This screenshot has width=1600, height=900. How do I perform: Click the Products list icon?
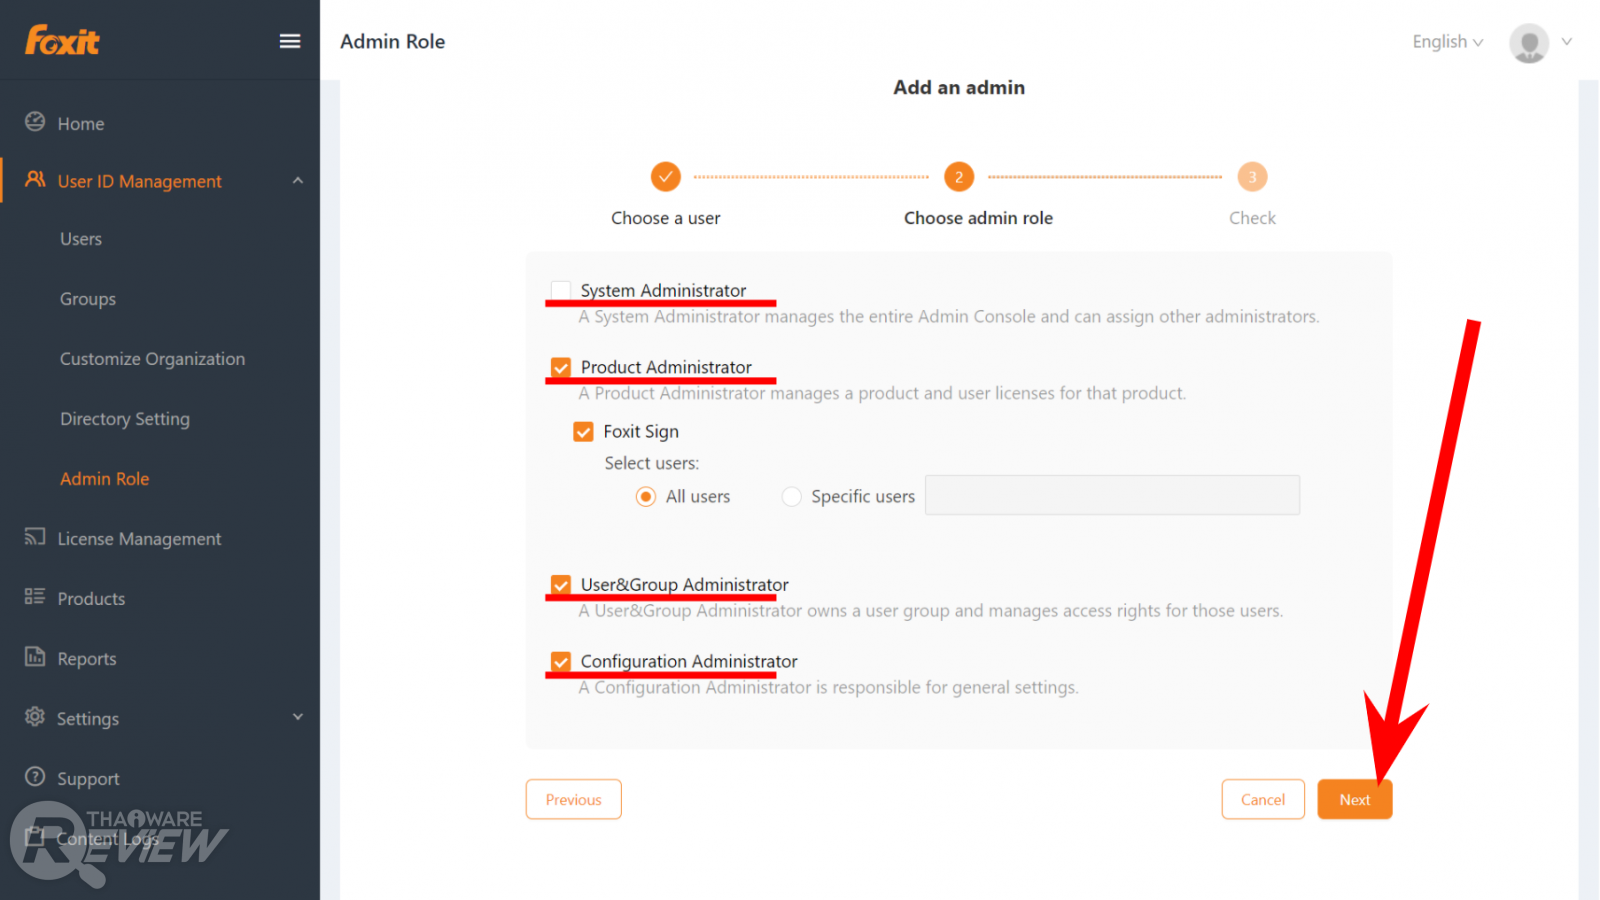(35, 597)
